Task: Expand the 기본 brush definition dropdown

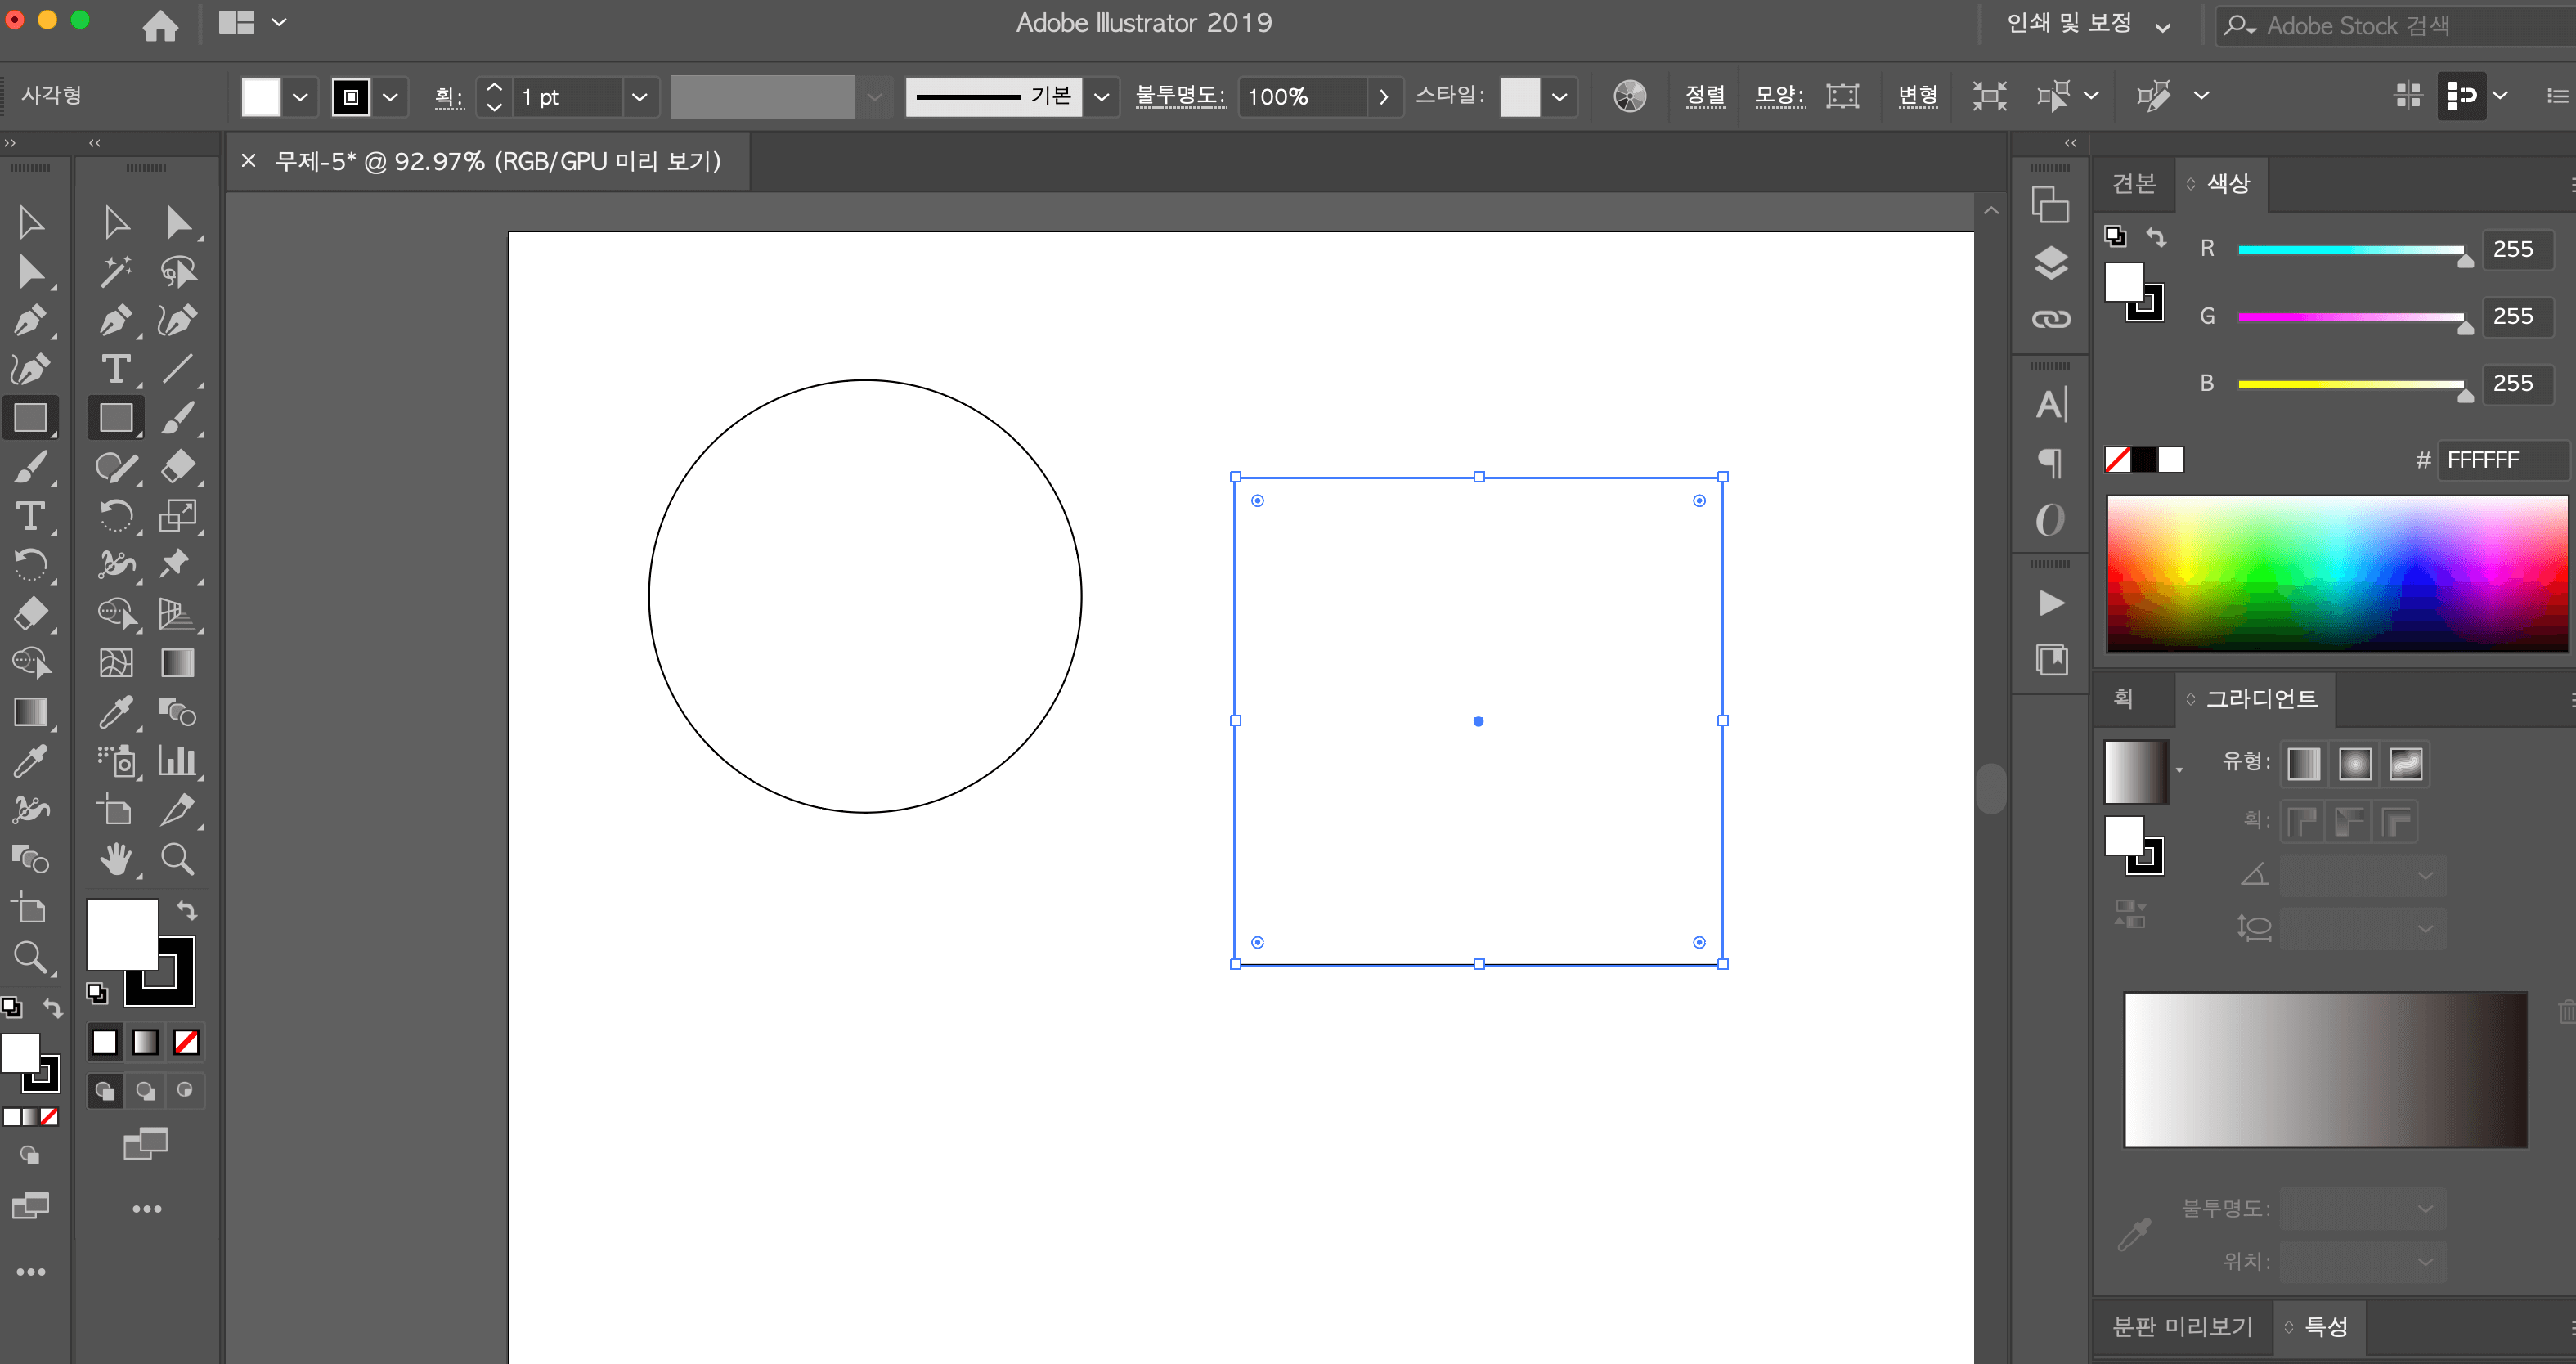Action: (1101, 97)
